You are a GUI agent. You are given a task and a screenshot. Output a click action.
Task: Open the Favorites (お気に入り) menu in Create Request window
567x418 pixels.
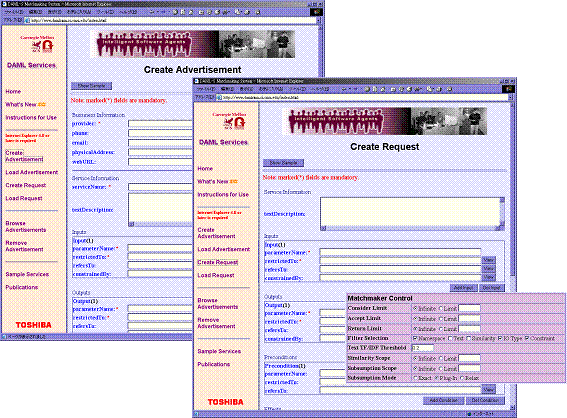(272, 89)
